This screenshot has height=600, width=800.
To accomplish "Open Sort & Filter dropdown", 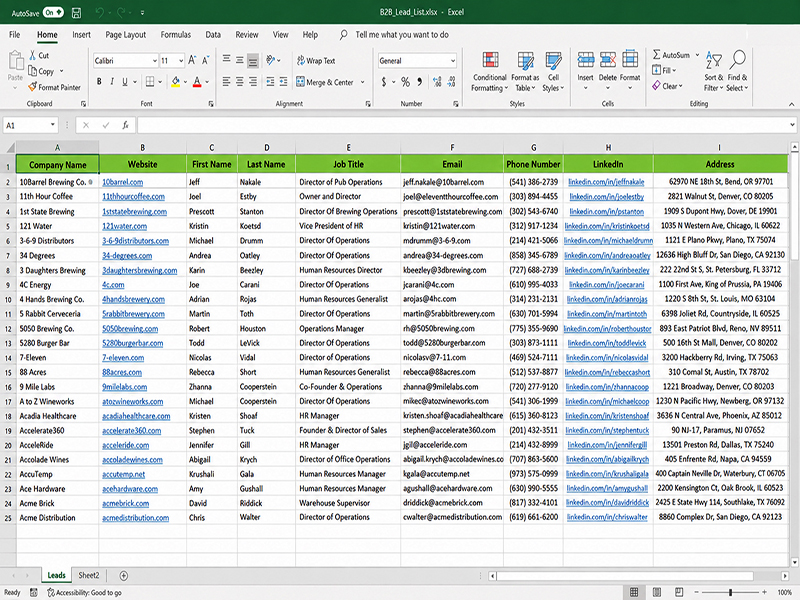I will click(713, 71).
